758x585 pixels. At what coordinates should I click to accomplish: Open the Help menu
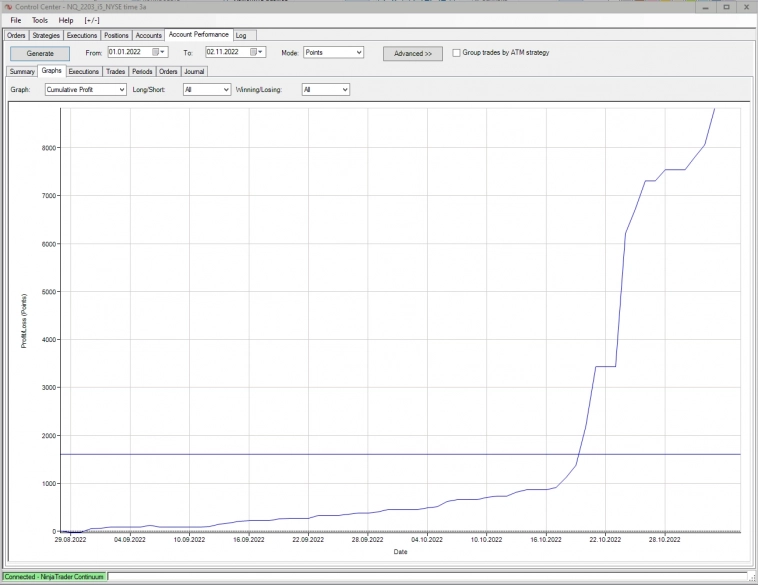(x=66, y=20)
